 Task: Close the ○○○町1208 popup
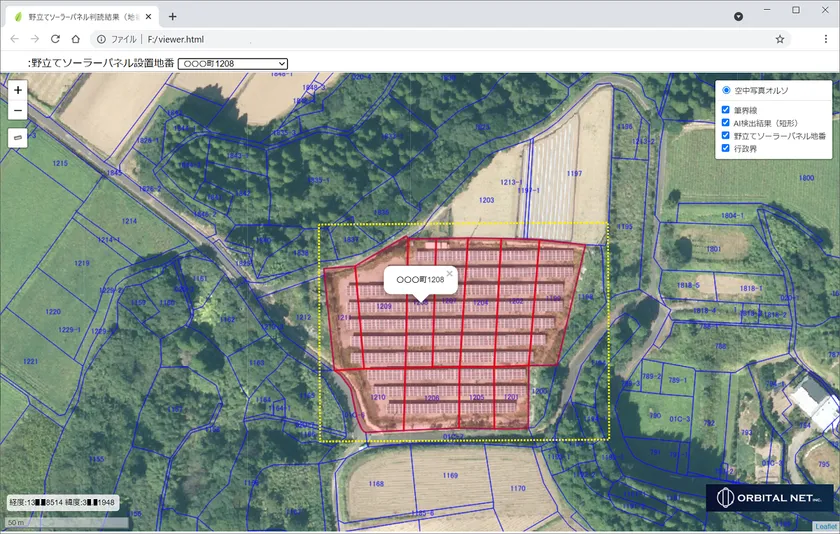[x=450, y=273]
